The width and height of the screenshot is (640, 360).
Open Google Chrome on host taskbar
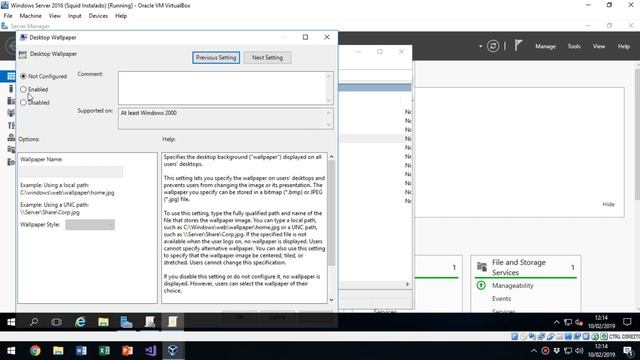coord(35,351)
